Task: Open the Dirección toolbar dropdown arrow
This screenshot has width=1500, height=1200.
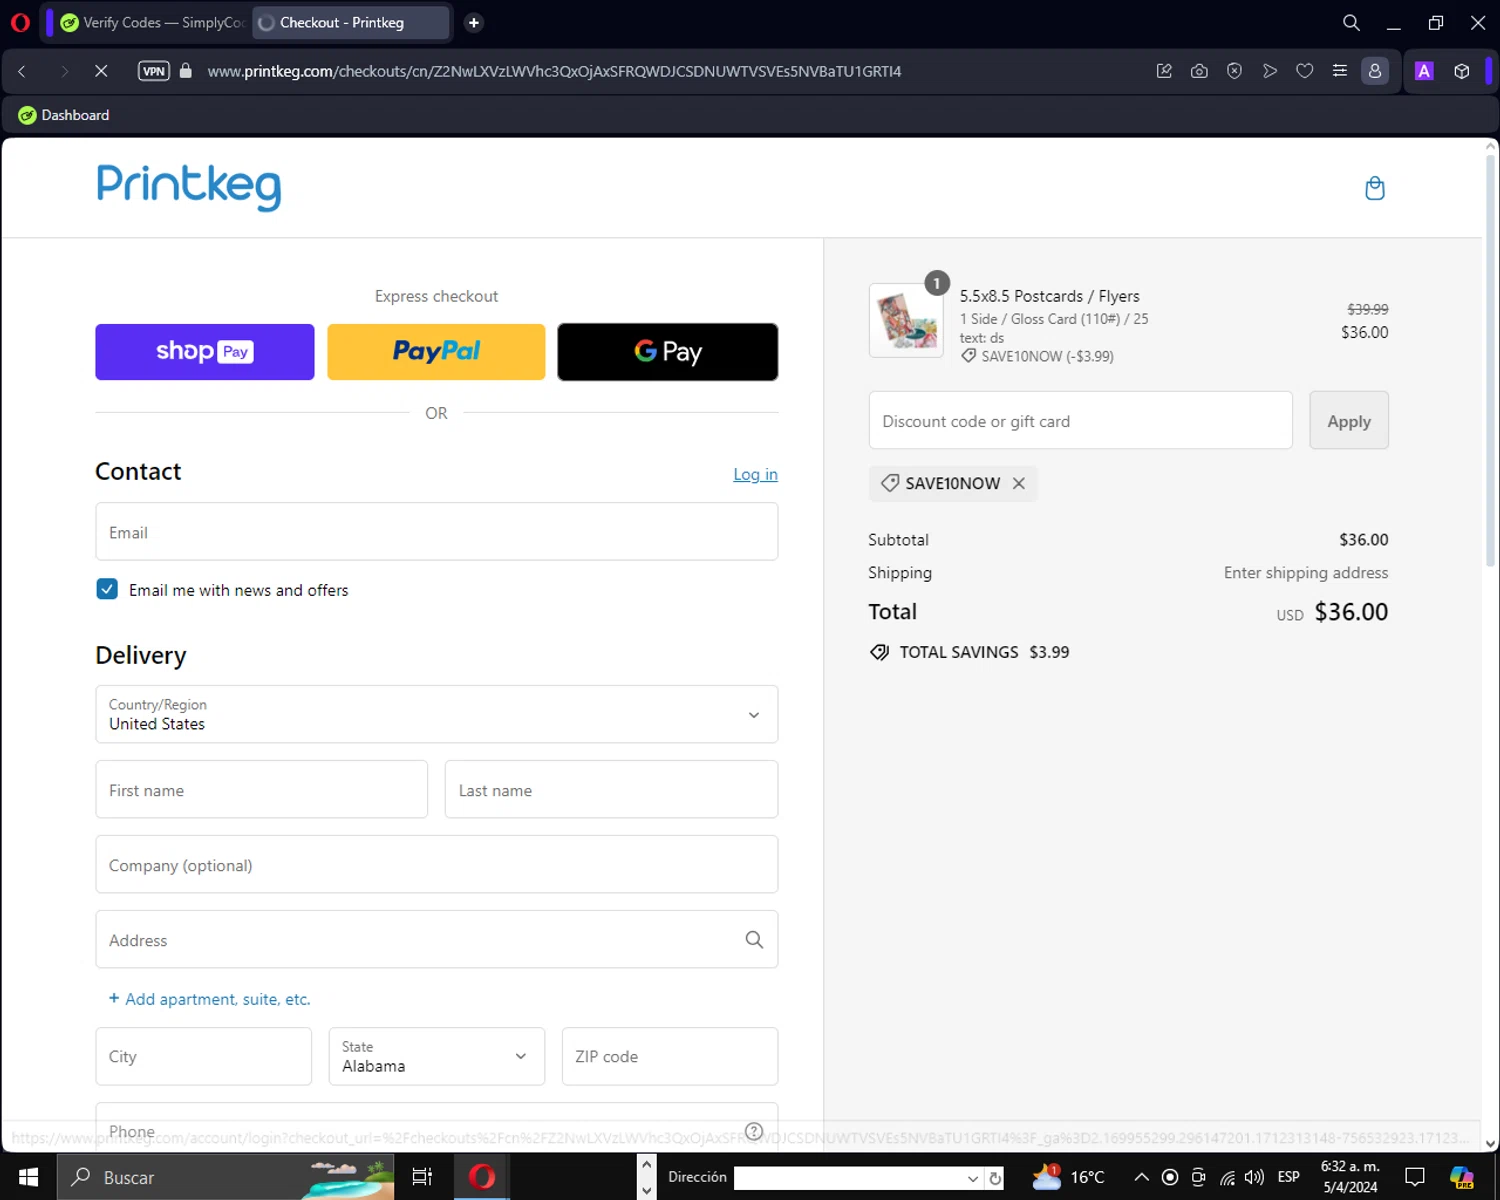Action: point(972,1178)
